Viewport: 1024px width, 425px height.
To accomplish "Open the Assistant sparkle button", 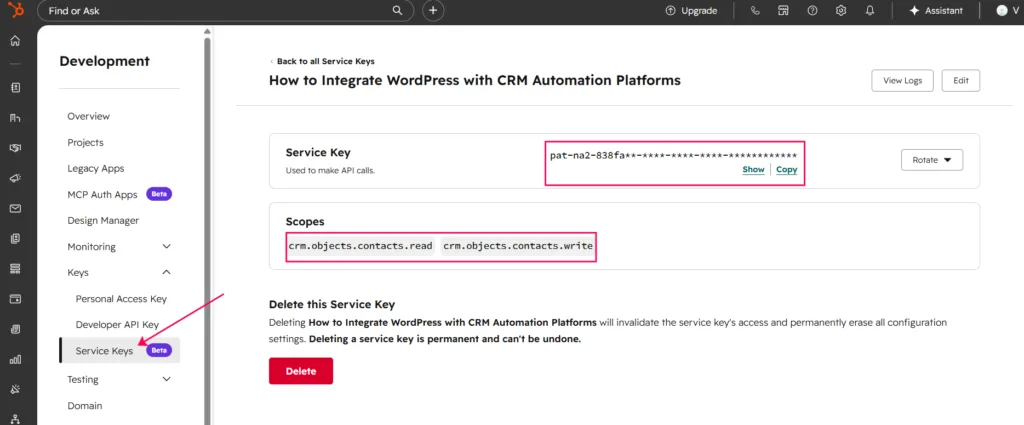I will click(x=936, y=10).
